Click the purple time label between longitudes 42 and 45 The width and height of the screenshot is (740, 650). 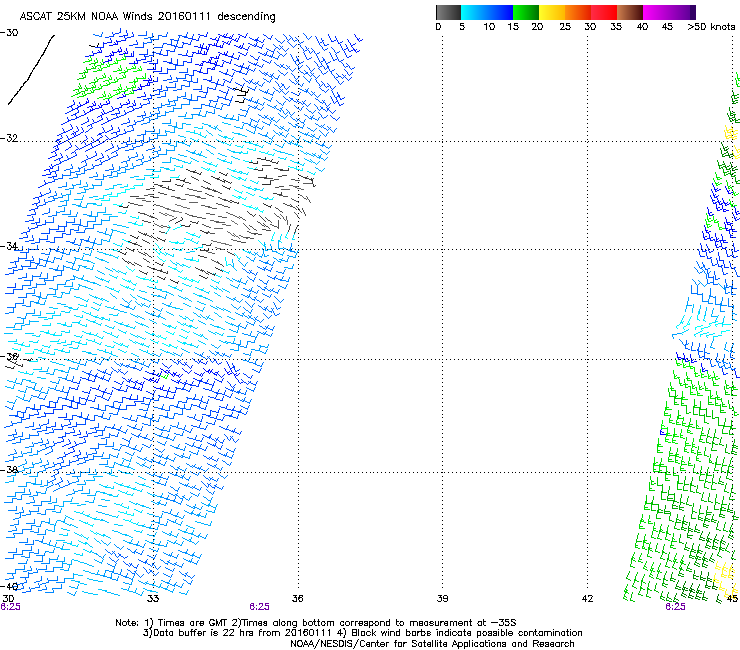pos(675,607)
